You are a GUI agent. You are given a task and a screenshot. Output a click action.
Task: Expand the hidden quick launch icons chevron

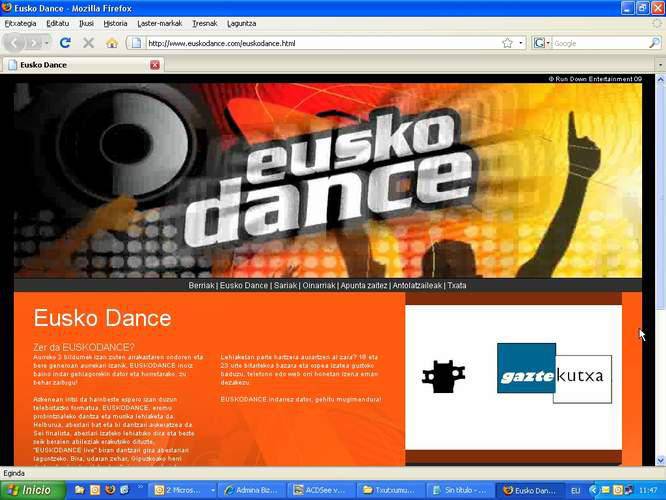click(141, 487)
